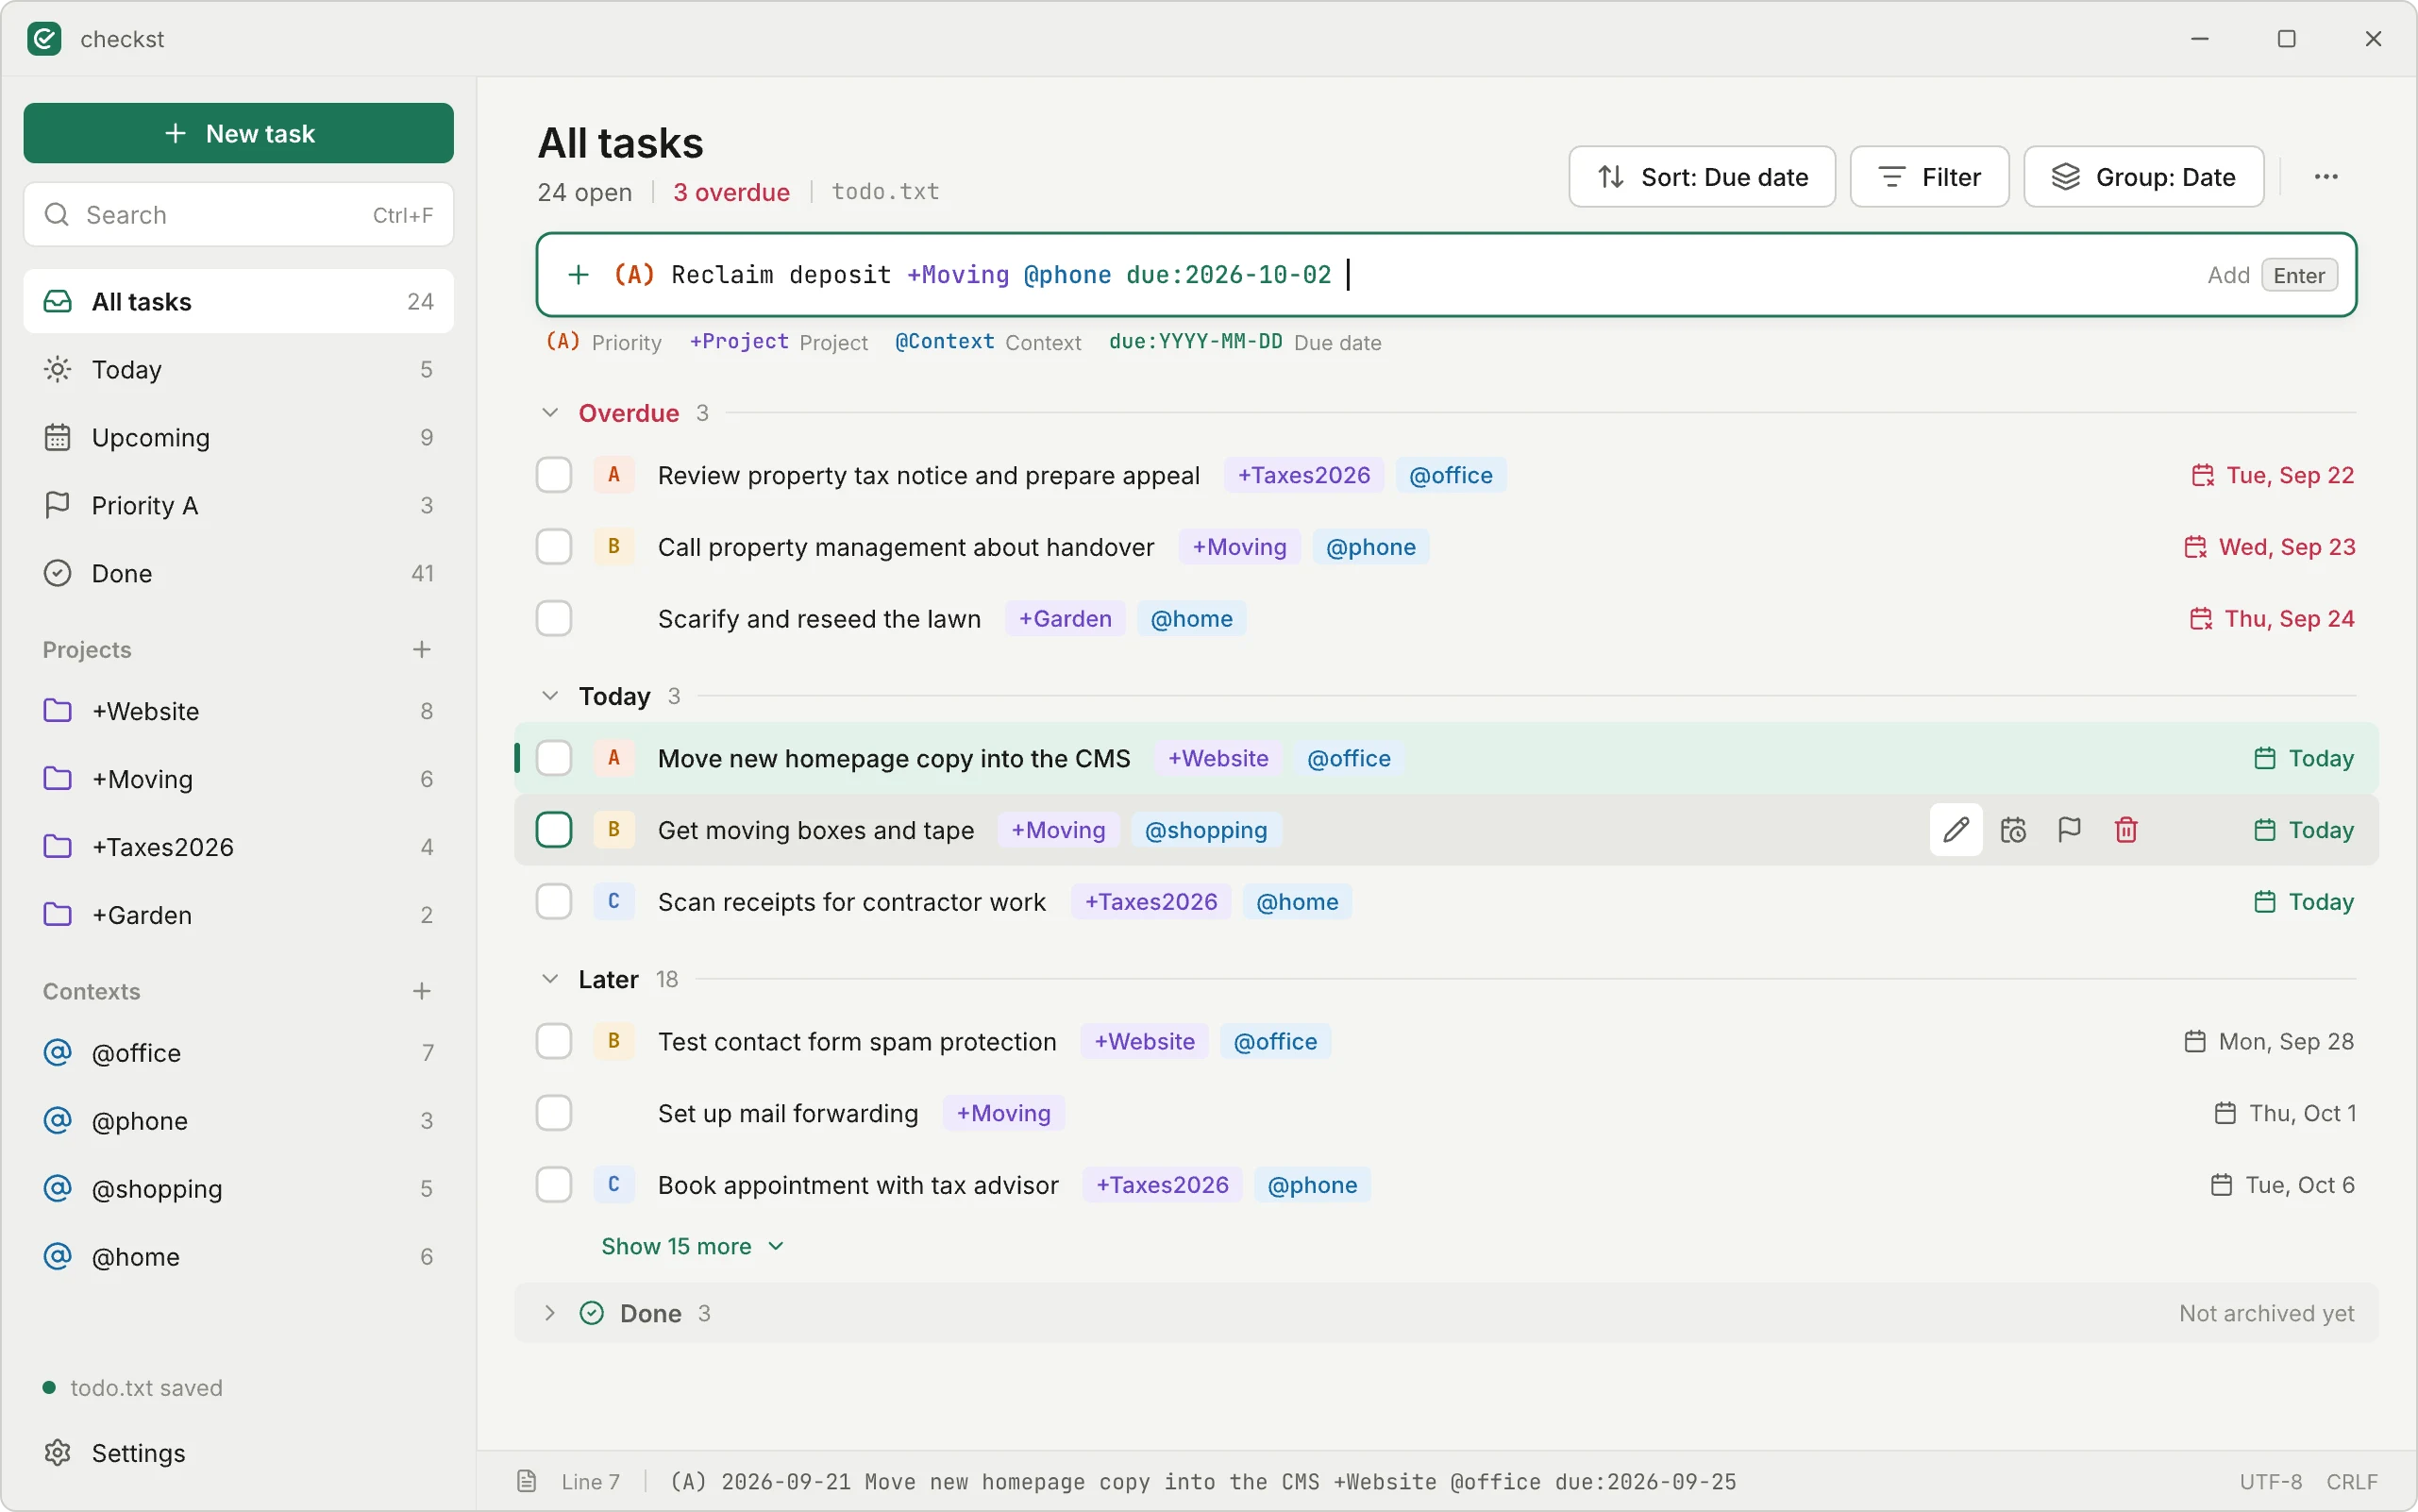The image size is (2418, 1512).
Task: Delete task with the red trash icon
Action: point(2126,830)
